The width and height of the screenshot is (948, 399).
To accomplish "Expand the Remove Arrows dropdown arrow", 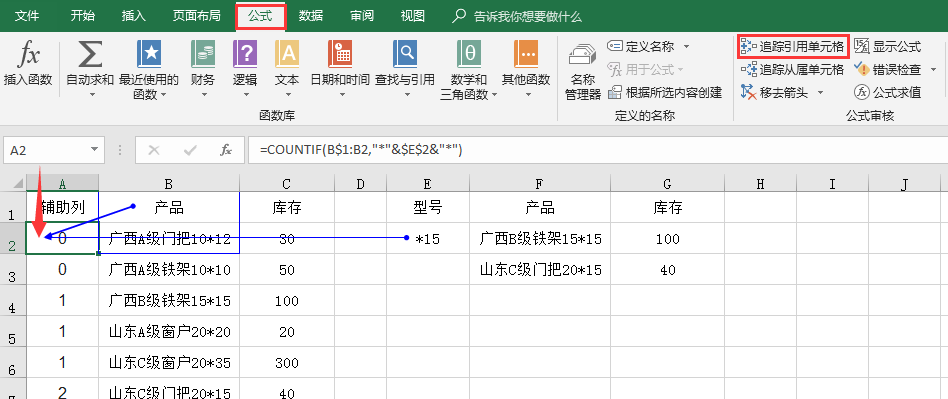I will click(820, 92).
